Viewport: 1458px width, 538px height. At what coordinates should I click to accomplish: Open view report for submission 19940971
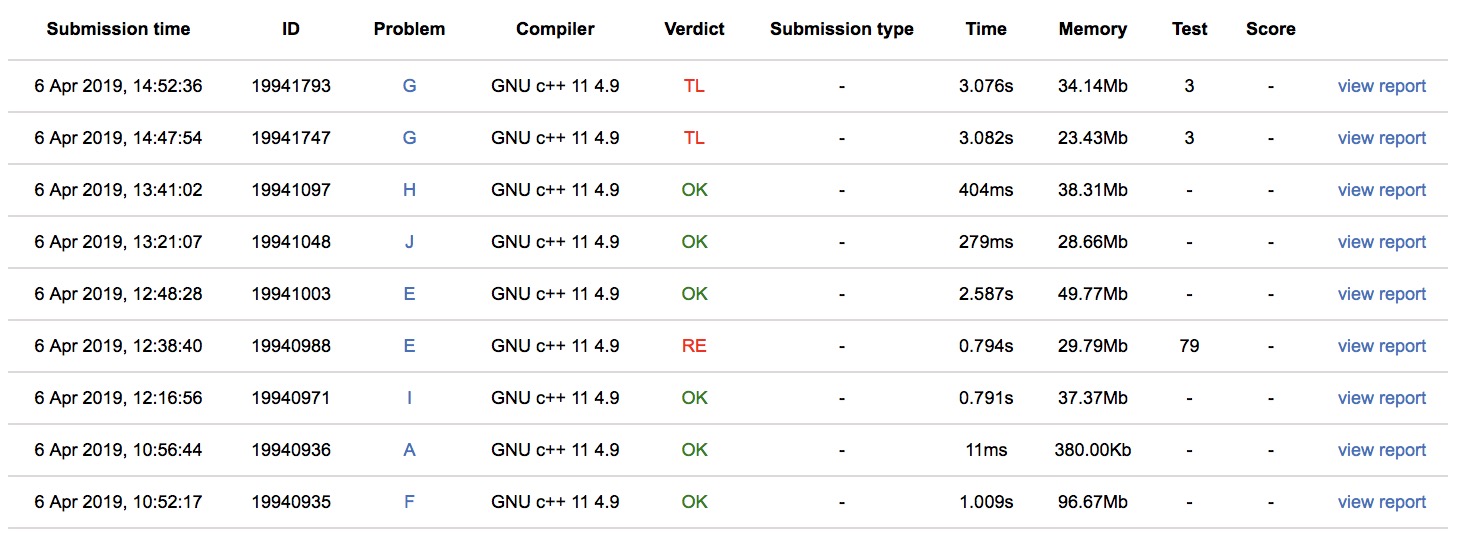1381,398
